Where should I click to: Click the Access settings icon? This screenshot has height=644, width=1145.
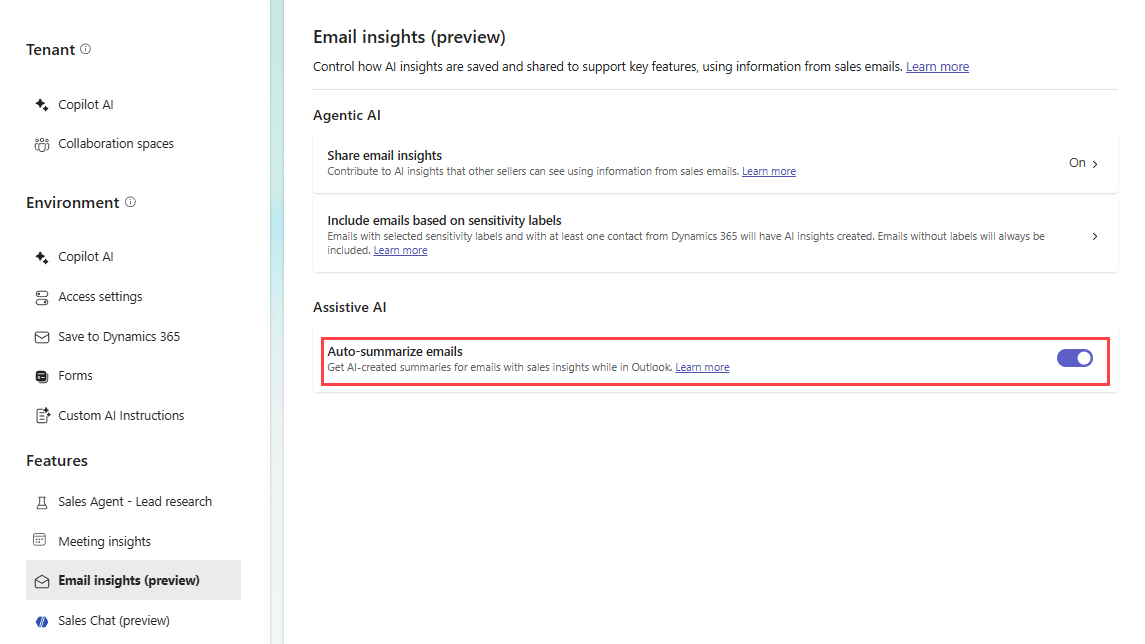(x=41, y=296)
